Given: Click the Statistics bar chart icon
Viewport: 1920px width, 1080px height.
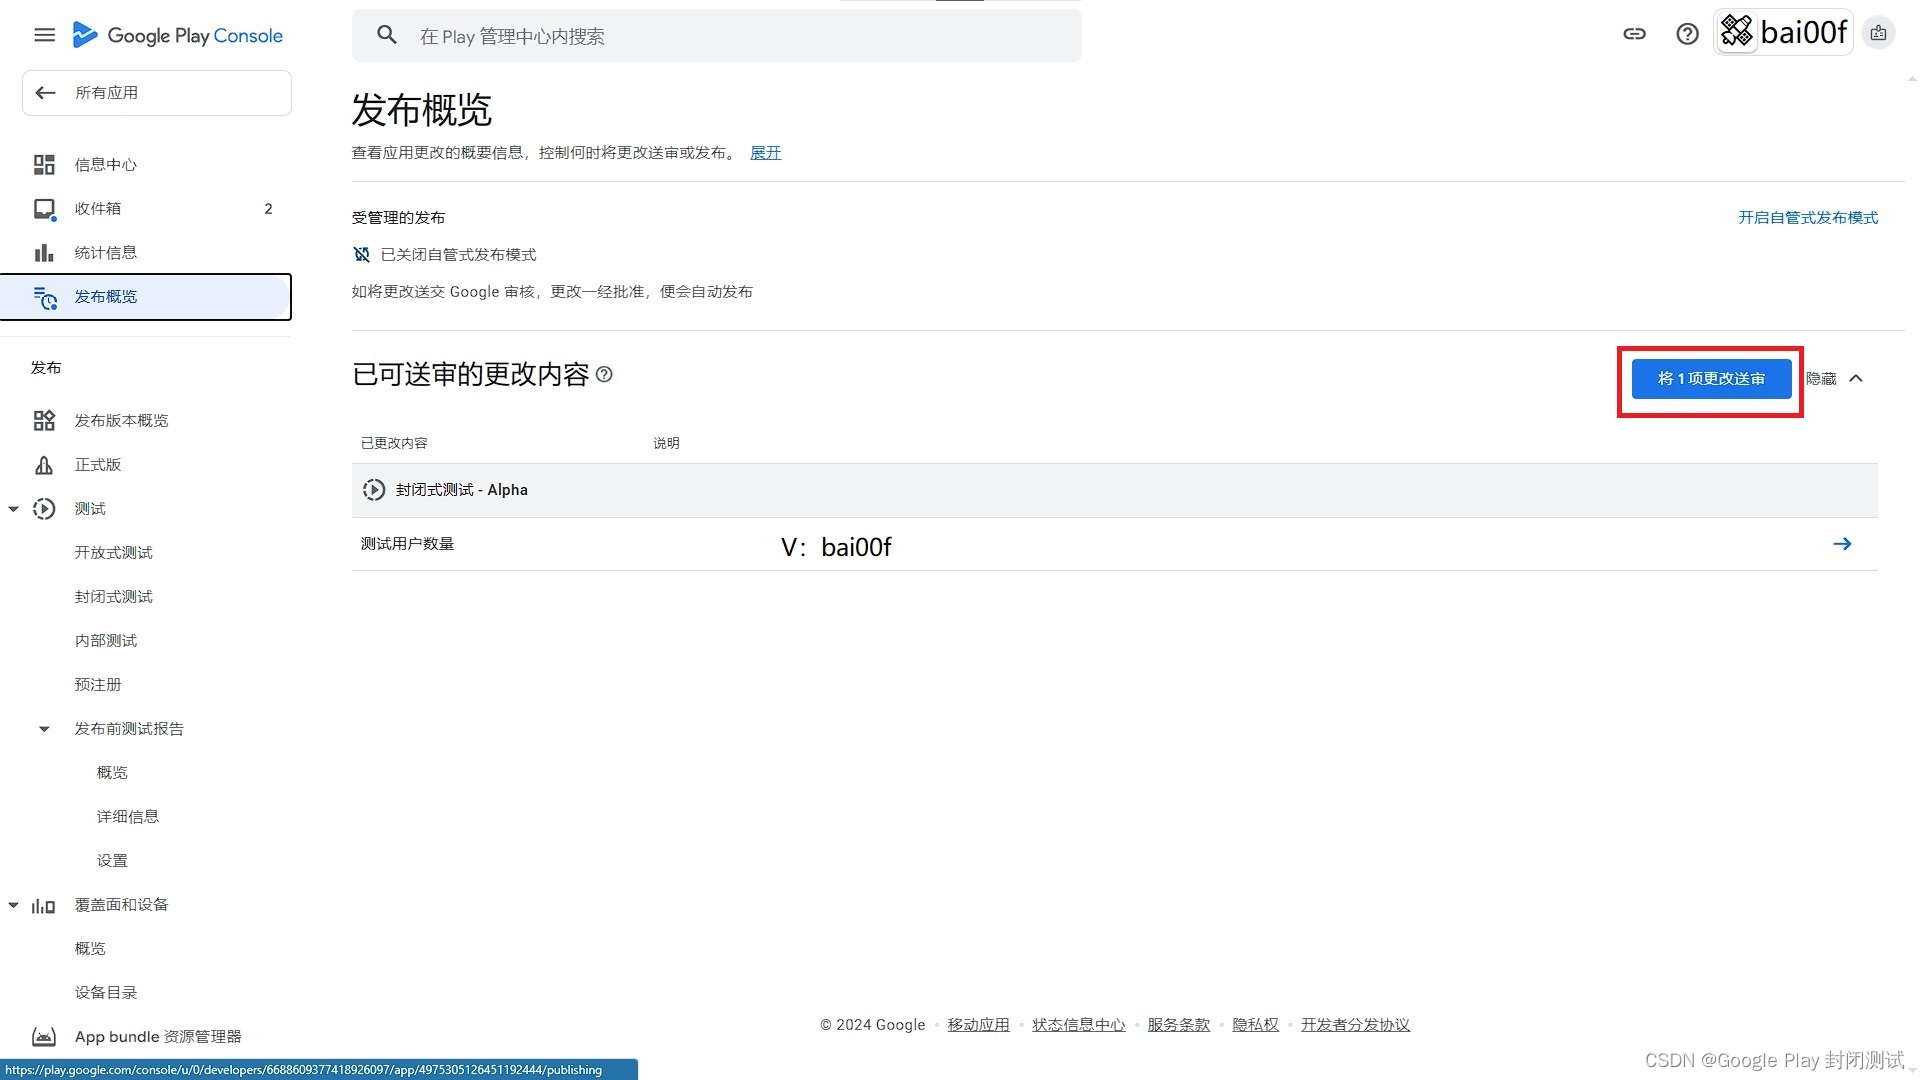Looking at the screenshot, I should 44,253.
